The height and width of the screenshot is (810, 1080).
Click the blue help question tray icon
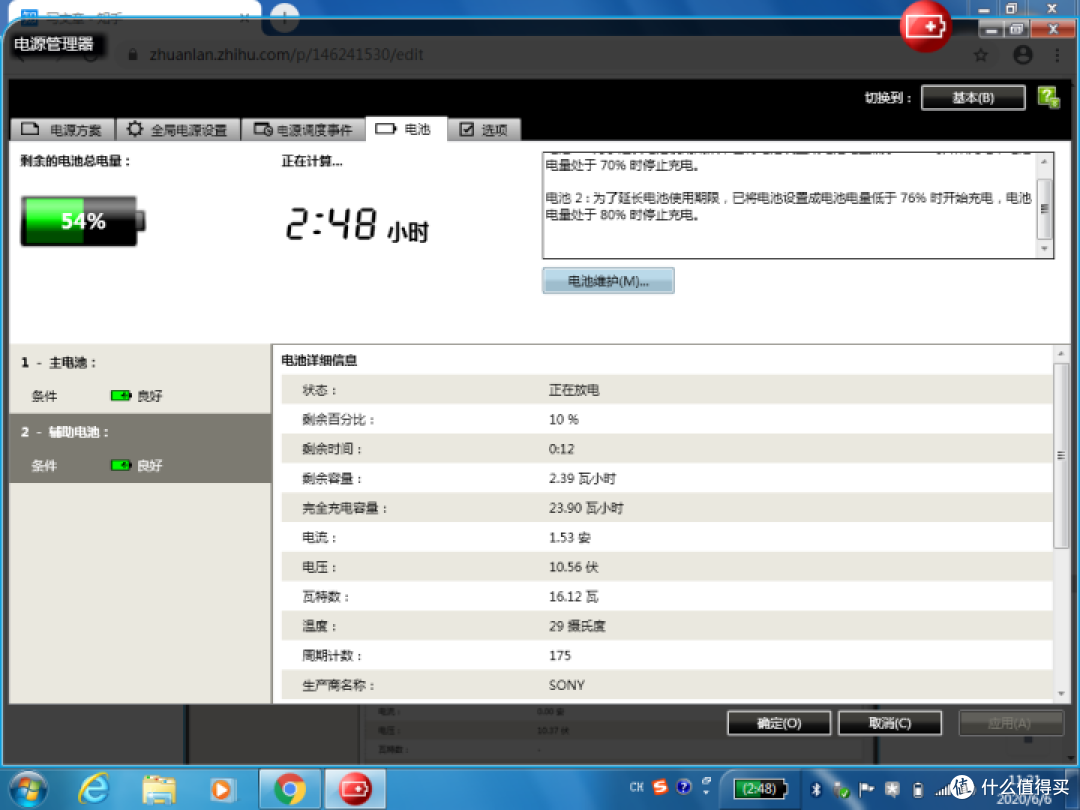tap(683, 787)
